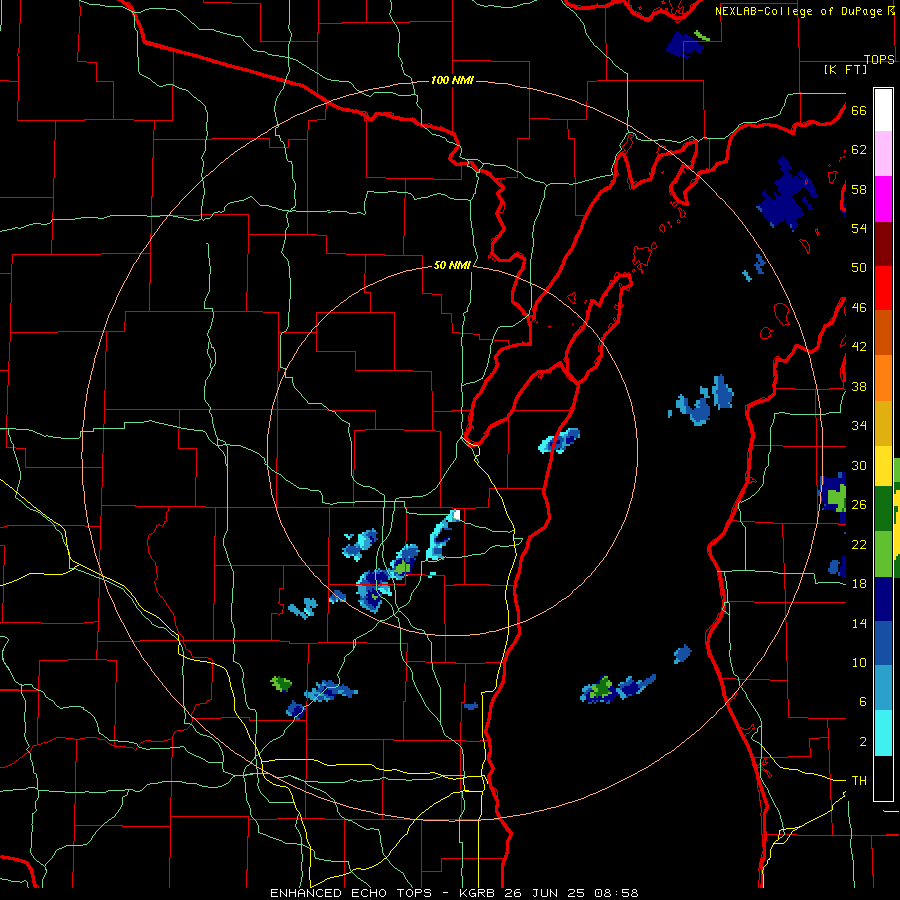This screenshot has width=900, height=900.
Task: Select the light green legend swatch
Action: pyautogui.click(x=883, y=554)
